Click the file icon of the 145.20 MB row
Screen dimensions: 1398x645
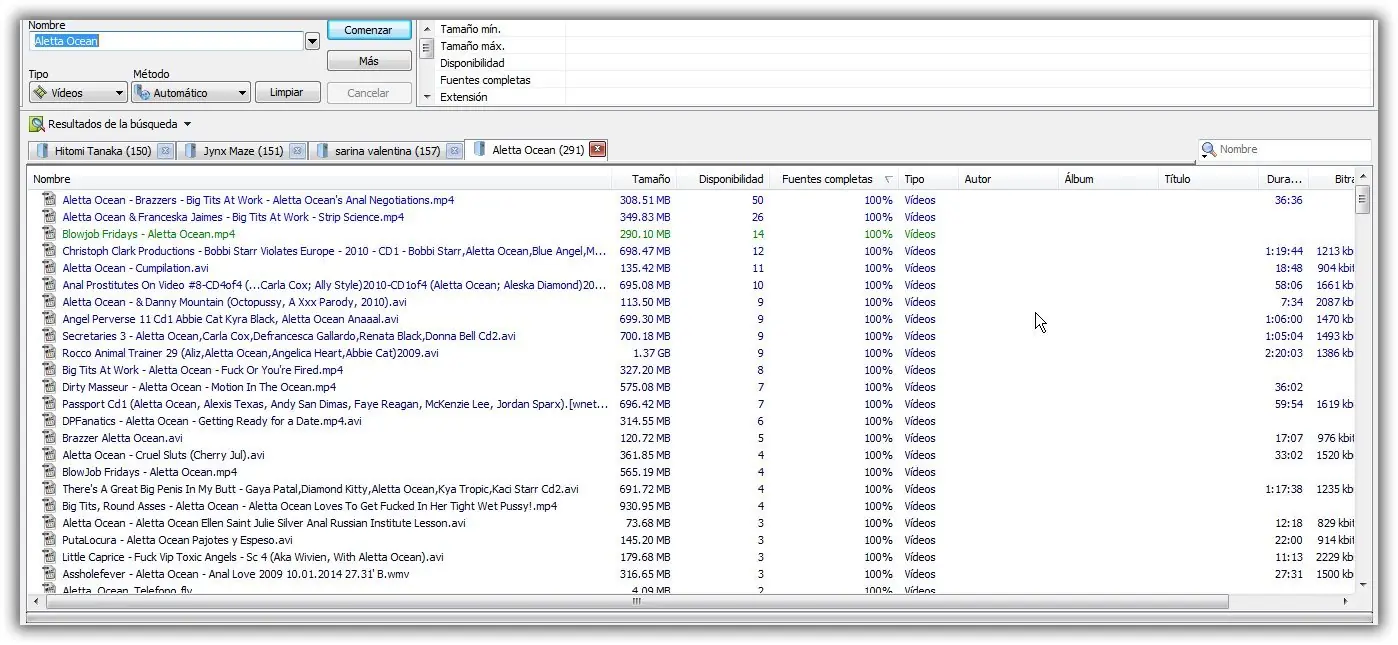49,540
